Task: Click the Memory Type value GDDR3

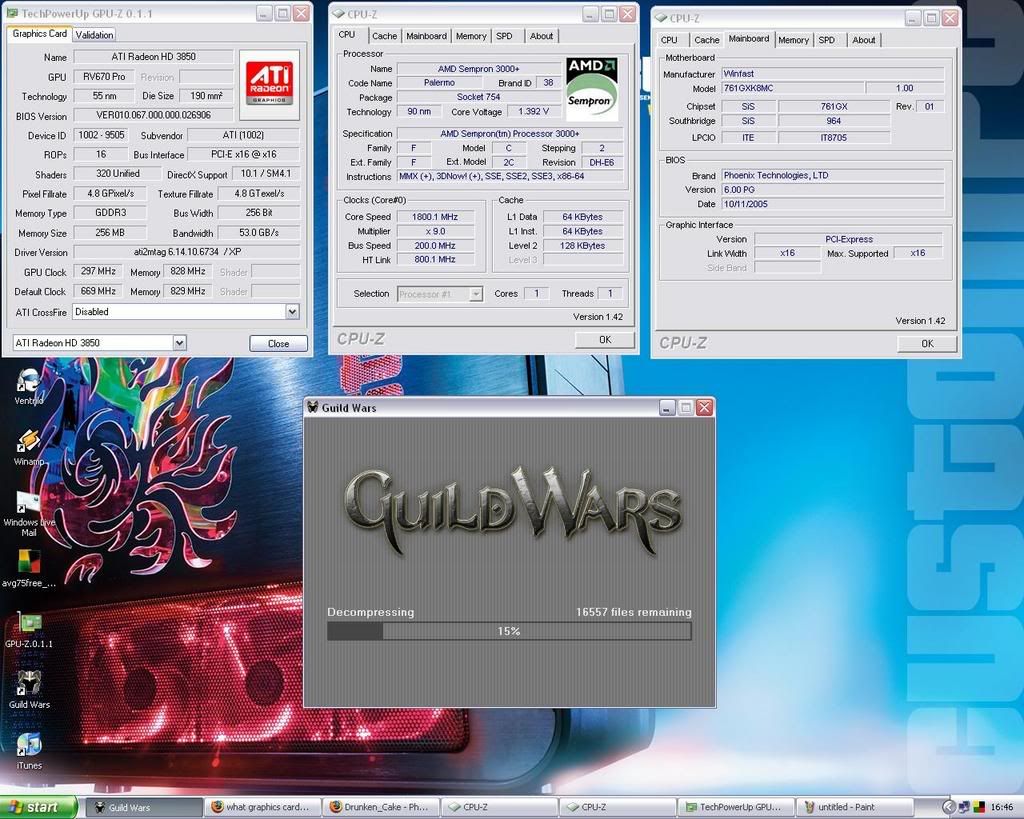Action: tap(110, 213)
